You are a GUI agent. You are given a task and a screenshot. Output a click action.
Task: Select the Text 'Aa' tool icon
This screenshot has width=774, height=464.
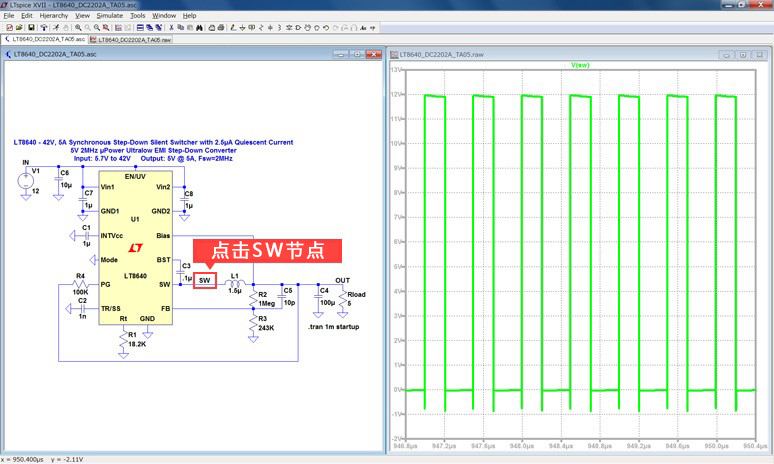pyautogui.click(x=363, y=27)
